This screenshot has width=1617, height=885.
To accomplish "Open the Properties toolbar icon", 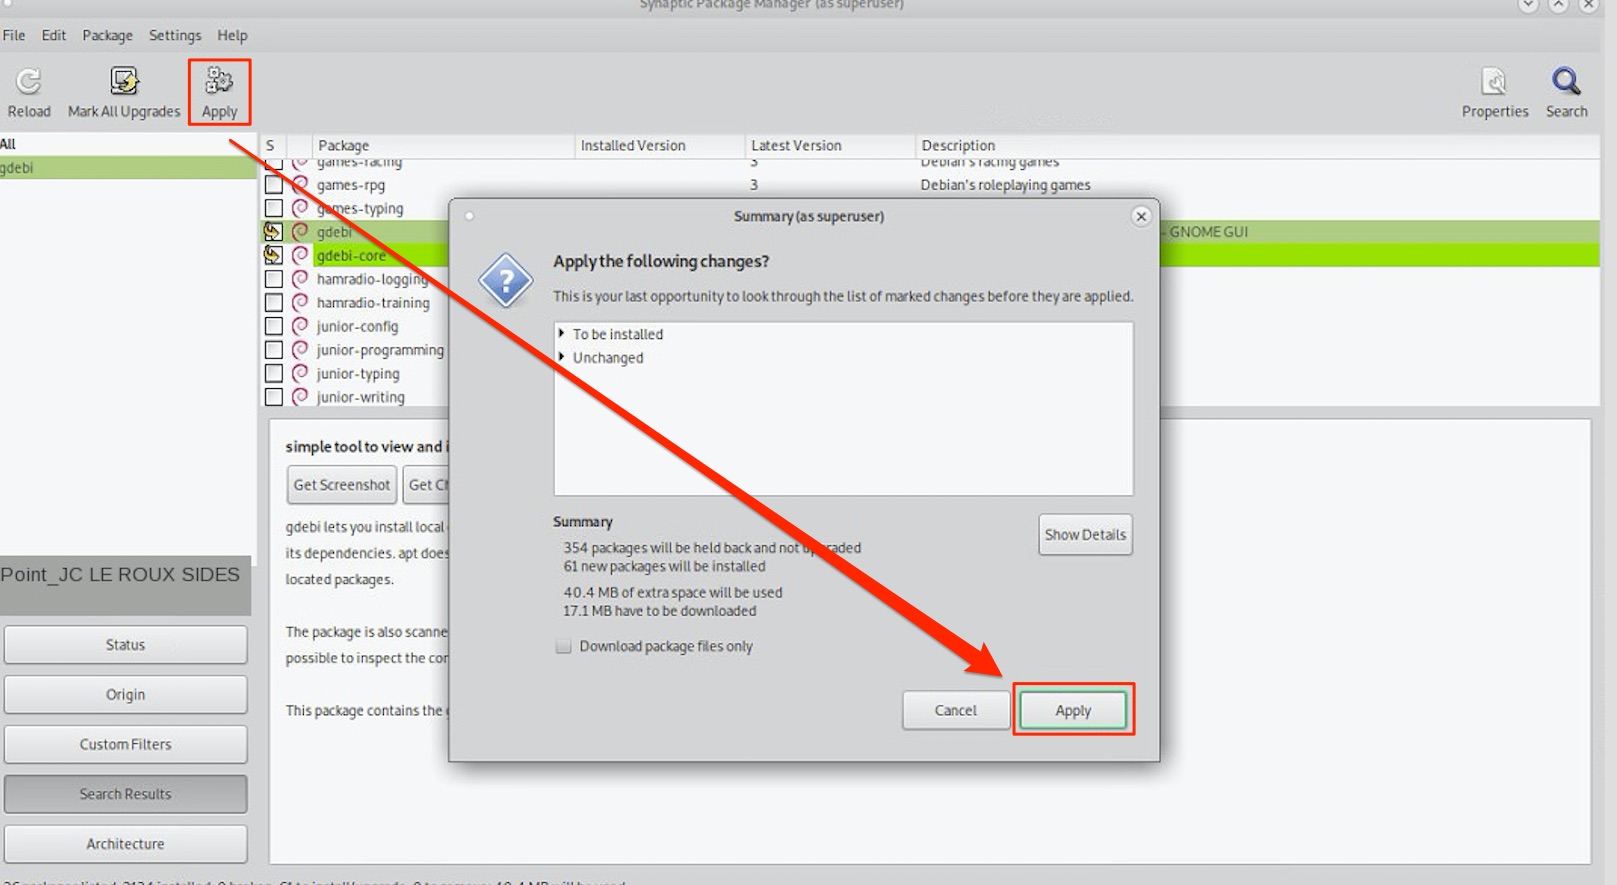I will click(1494, 81).
